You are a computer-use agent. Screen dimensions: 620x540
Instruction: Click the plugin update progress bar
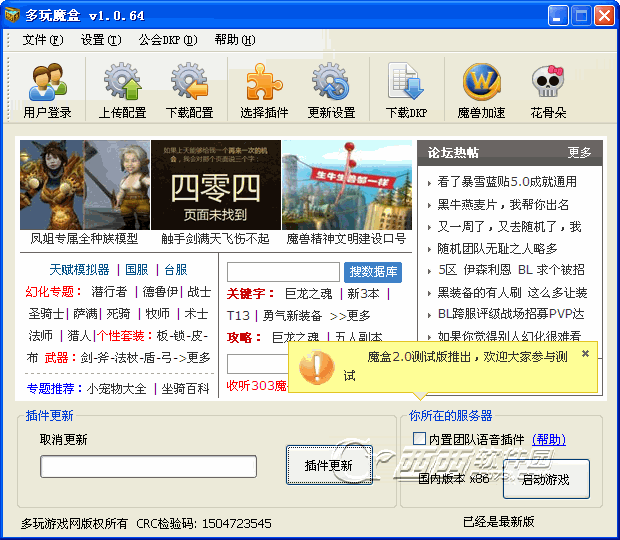coord(148,466)
